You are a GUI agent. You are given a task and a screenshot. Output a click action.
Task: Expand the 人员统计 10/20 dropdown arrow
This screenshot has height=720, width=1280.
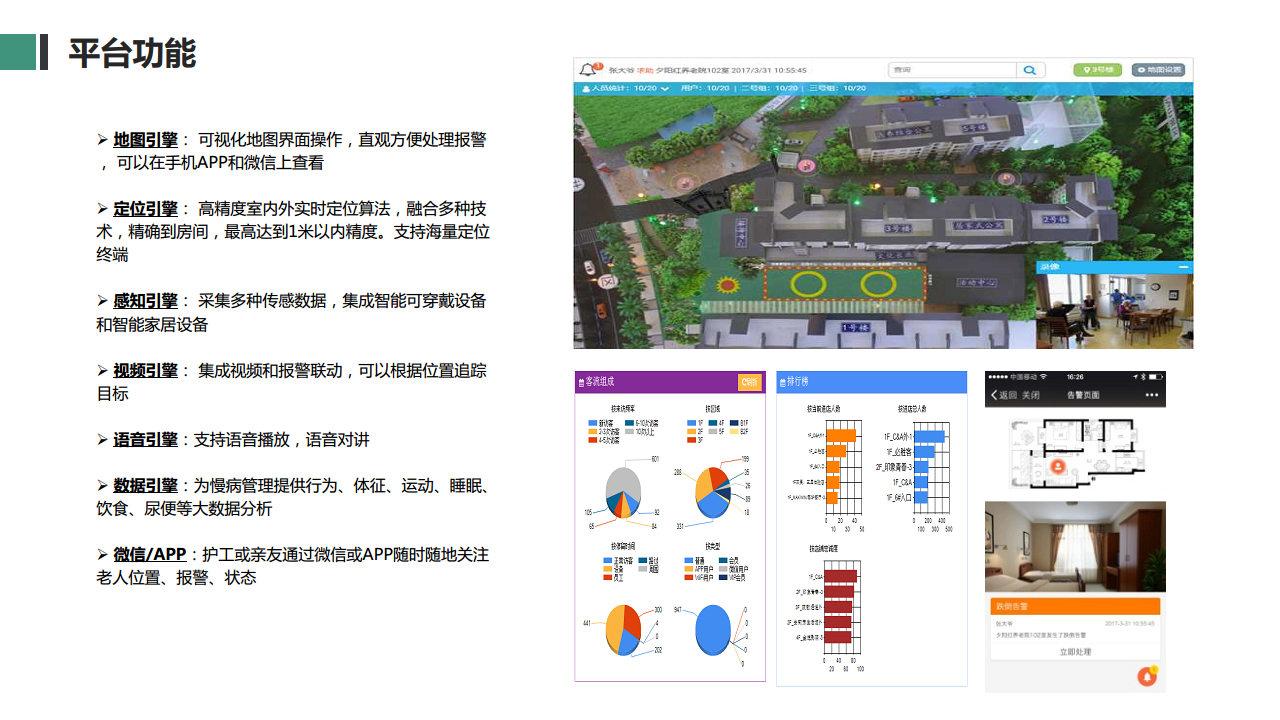(x=665, y=89)
